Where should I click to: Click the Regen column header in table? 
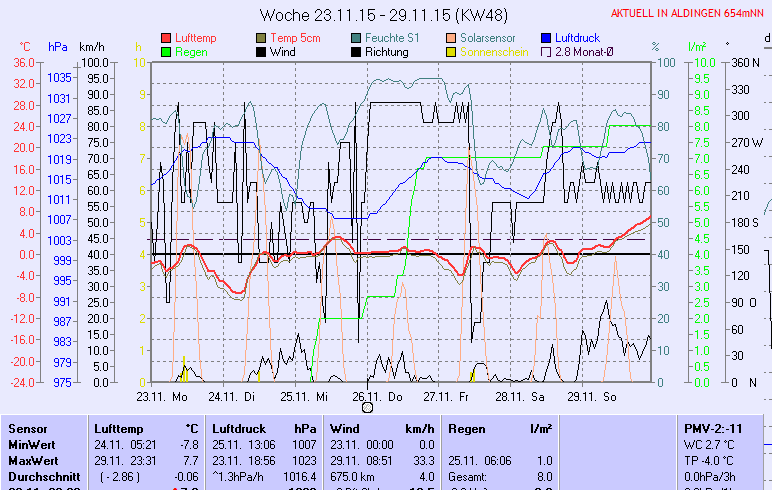click(x=467, y=428)
